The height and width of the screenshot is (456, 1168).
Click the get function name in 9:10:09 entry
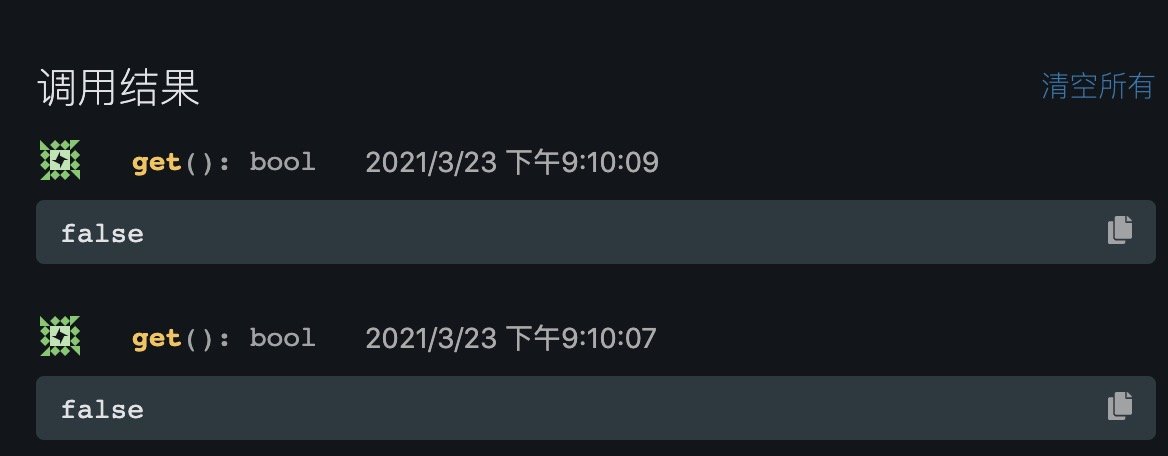pos(156,162)
